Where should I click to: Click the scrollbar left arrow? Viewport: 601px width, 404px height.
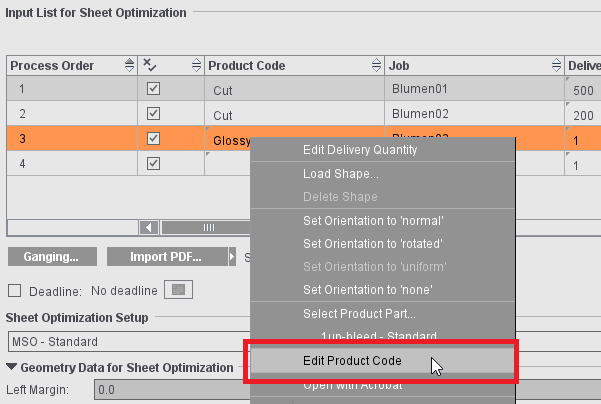click(149, 227)
